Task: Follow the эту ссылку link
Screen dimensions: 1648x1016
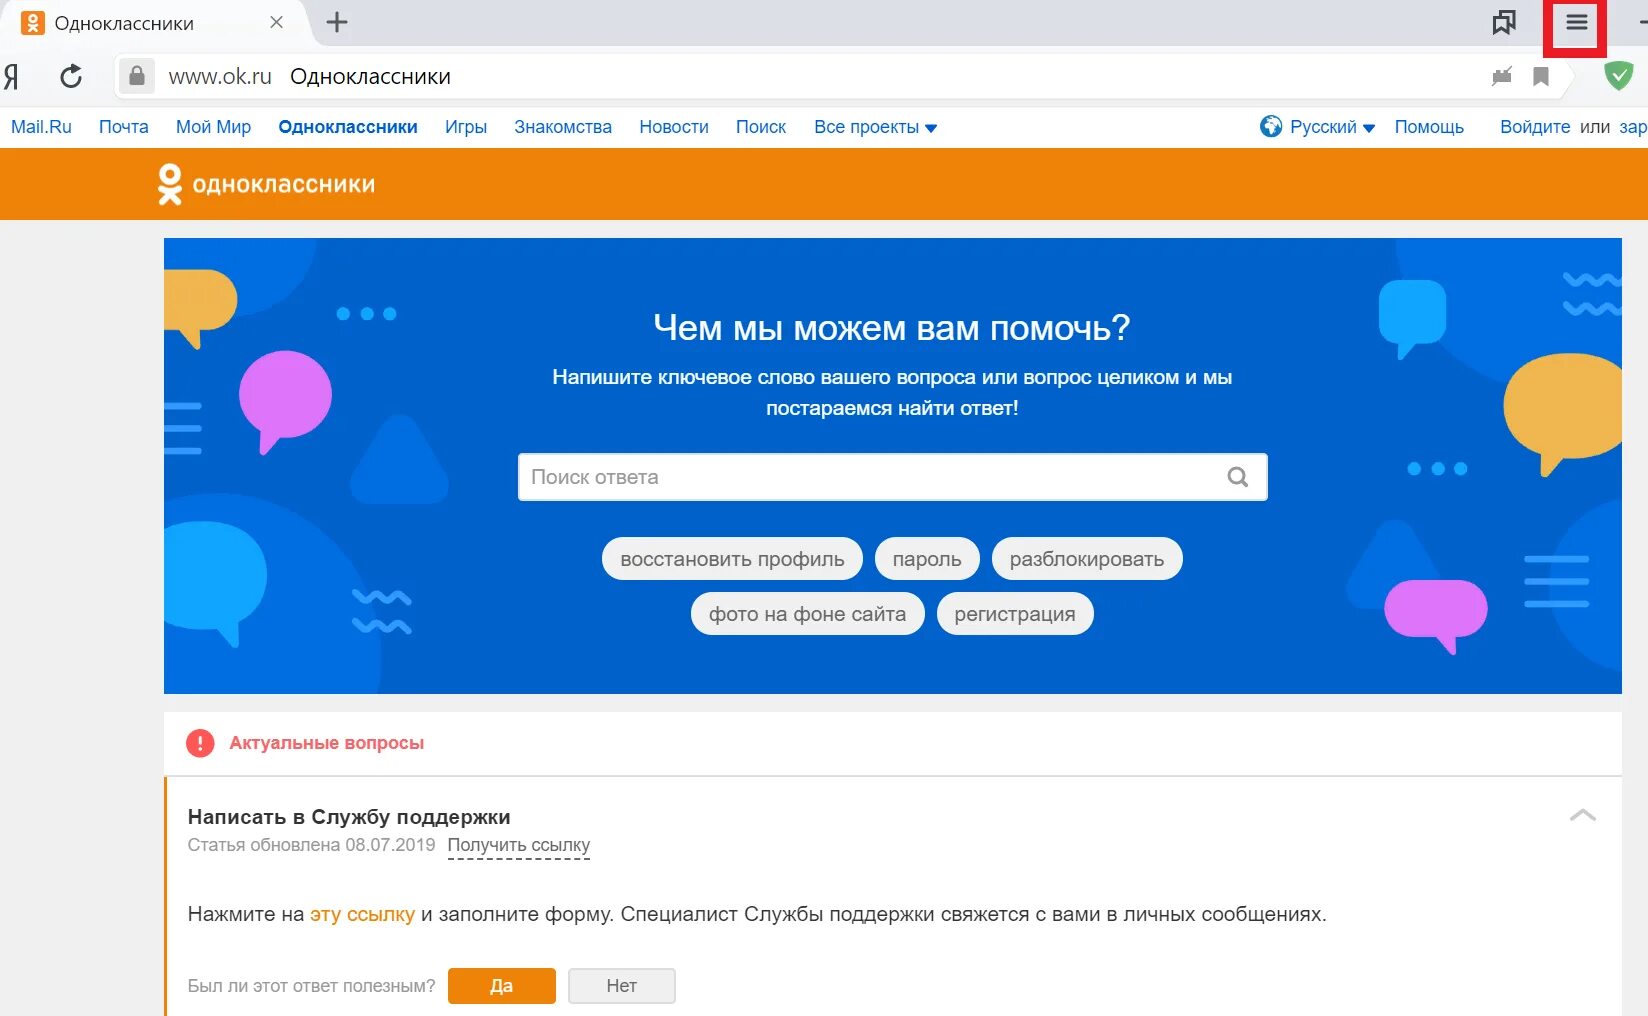Action: point(362,914)
